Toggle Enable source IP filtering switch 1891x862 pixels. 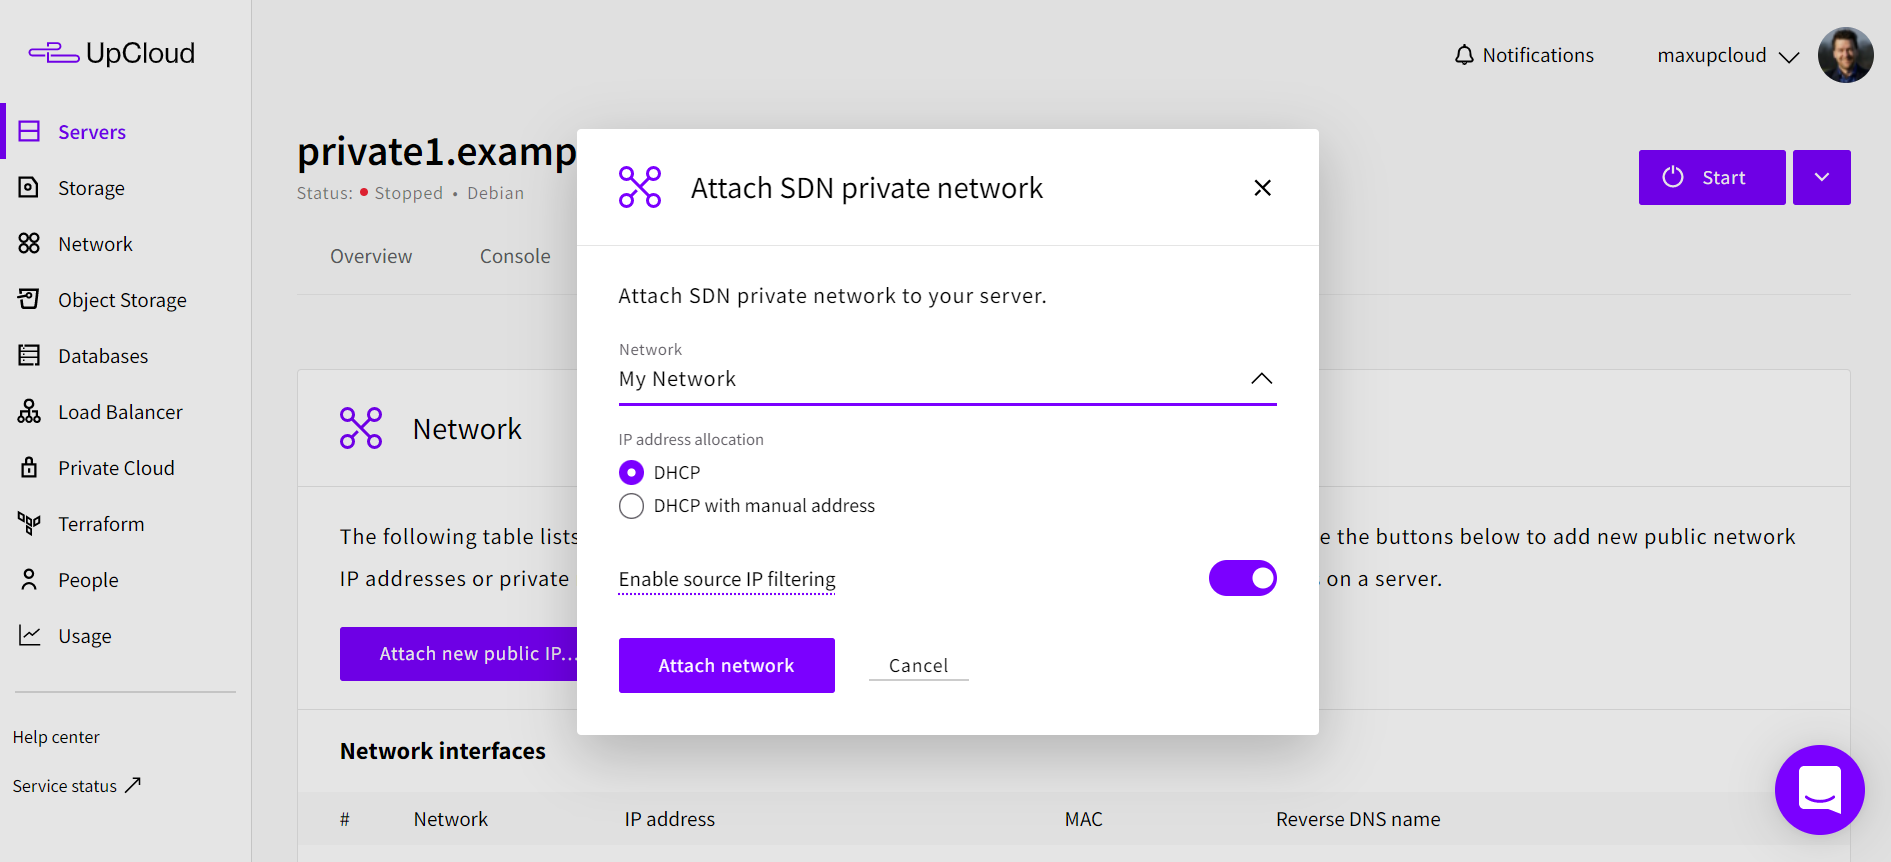point(1242,578)
